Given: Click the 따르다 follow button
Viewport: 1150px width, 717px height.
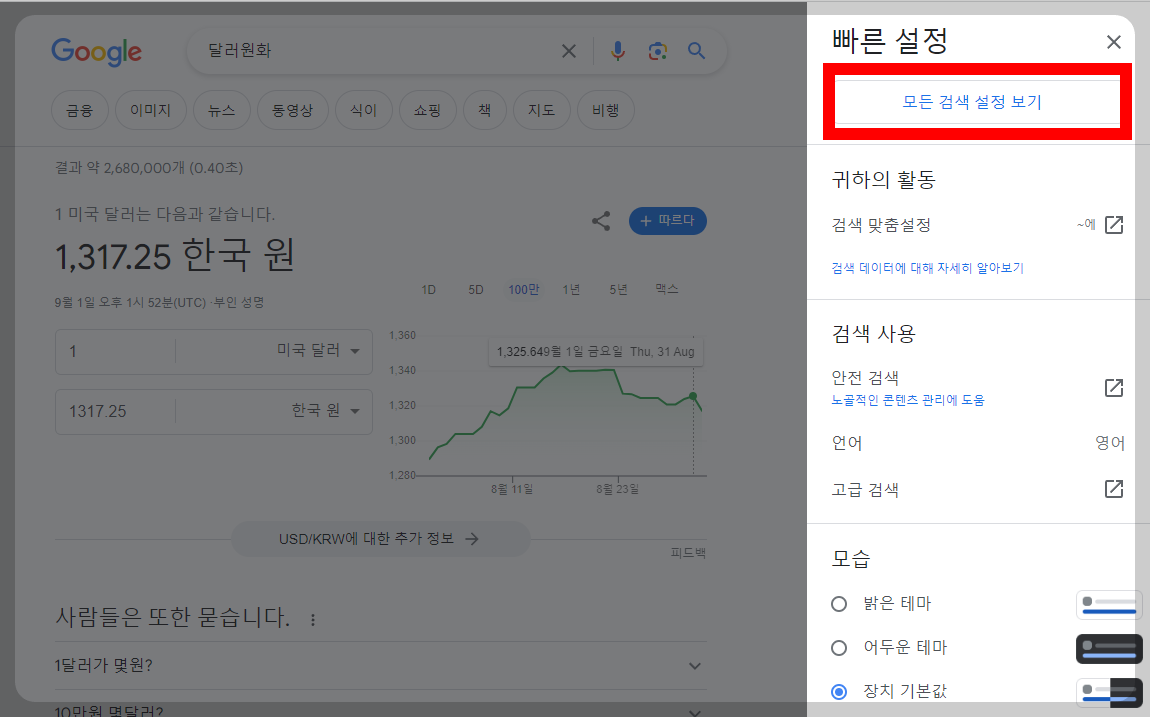Looking at the screenshot, I should coord(667,221).
